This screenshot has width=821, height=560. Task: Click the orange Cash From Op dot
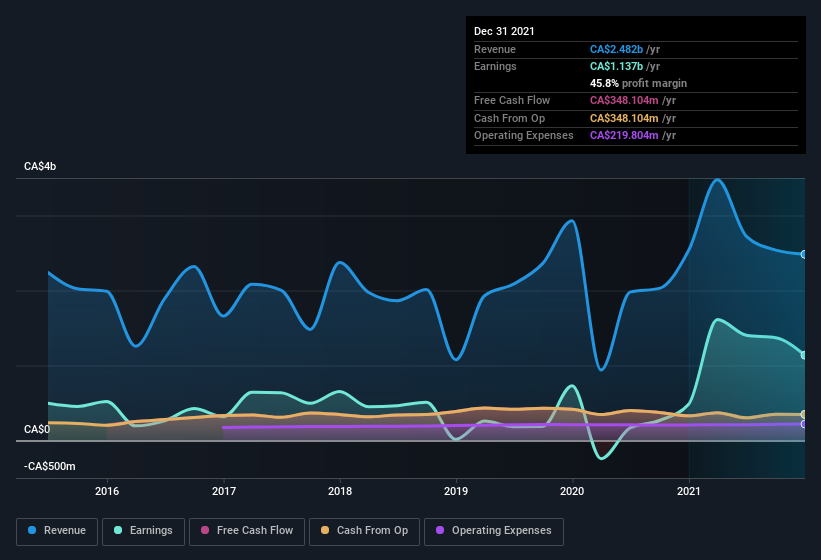click(x=325, y=530)
